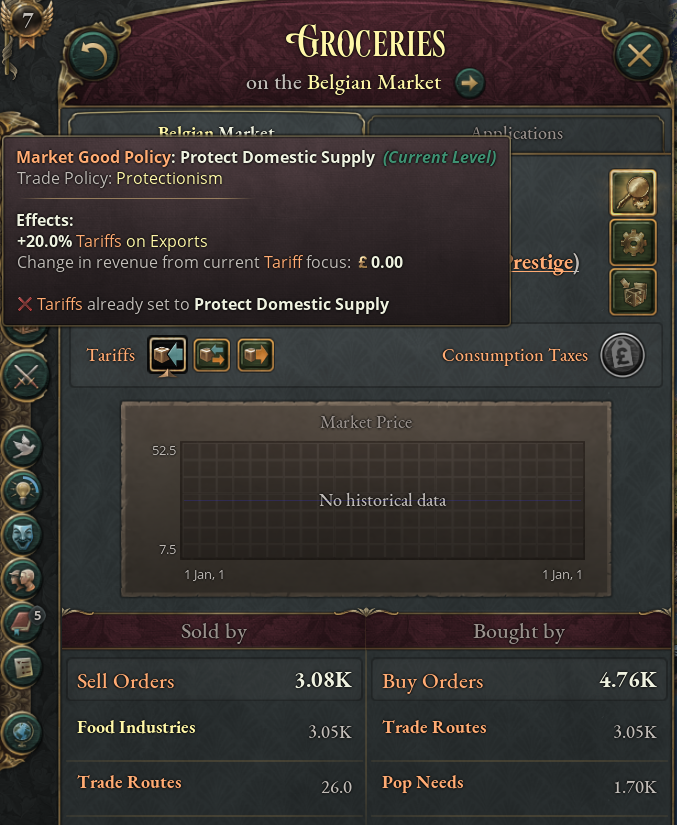Switch to the Applications tab
This screenshot has height=825, width=677.
coord(517,133)
